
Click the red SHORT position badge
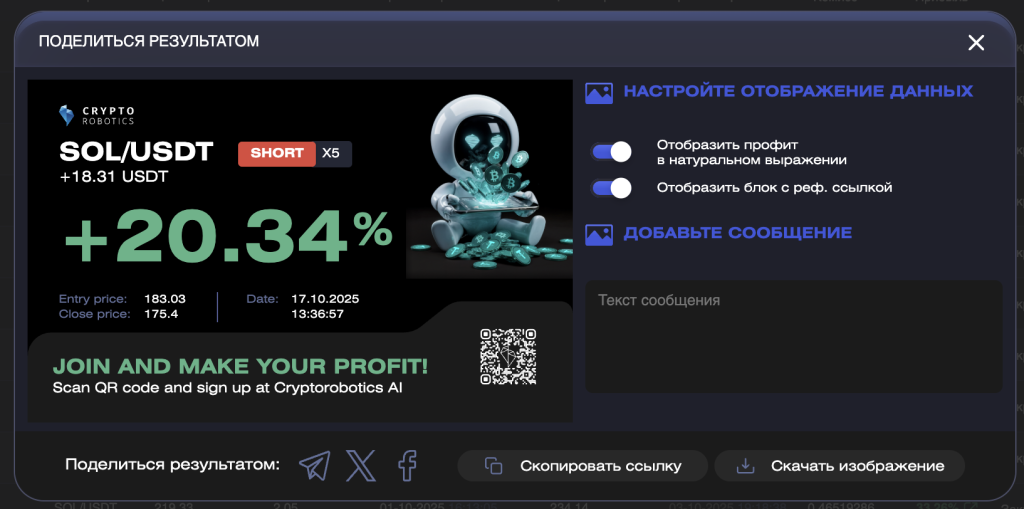[x=276, y=153]
